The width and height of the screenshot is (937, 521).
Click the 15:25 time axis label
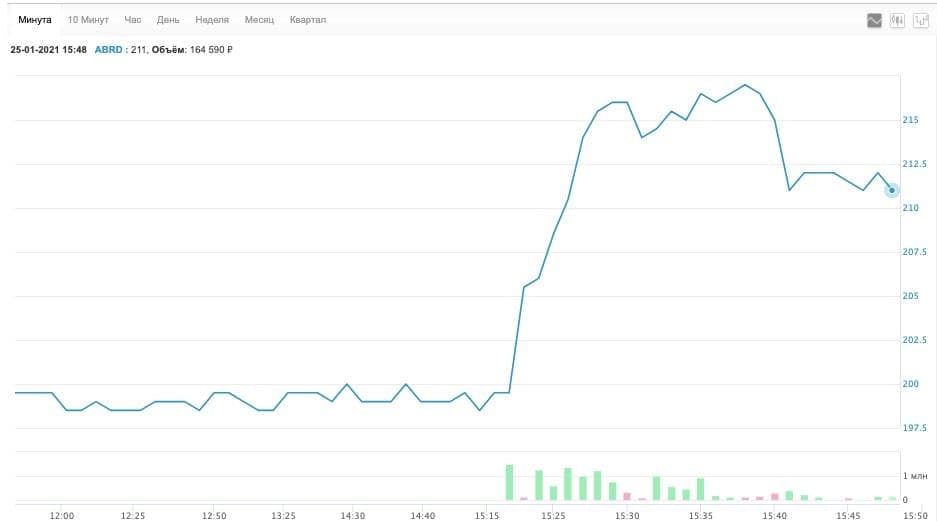click(x=553, y=516)
